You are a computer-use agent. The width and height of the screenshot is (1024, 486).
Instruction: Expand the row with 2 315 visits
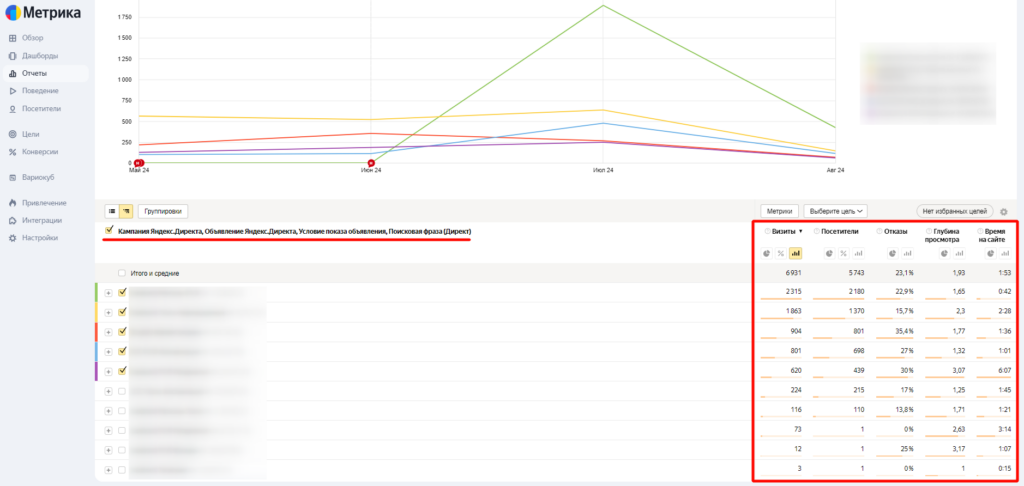[108, 293]
